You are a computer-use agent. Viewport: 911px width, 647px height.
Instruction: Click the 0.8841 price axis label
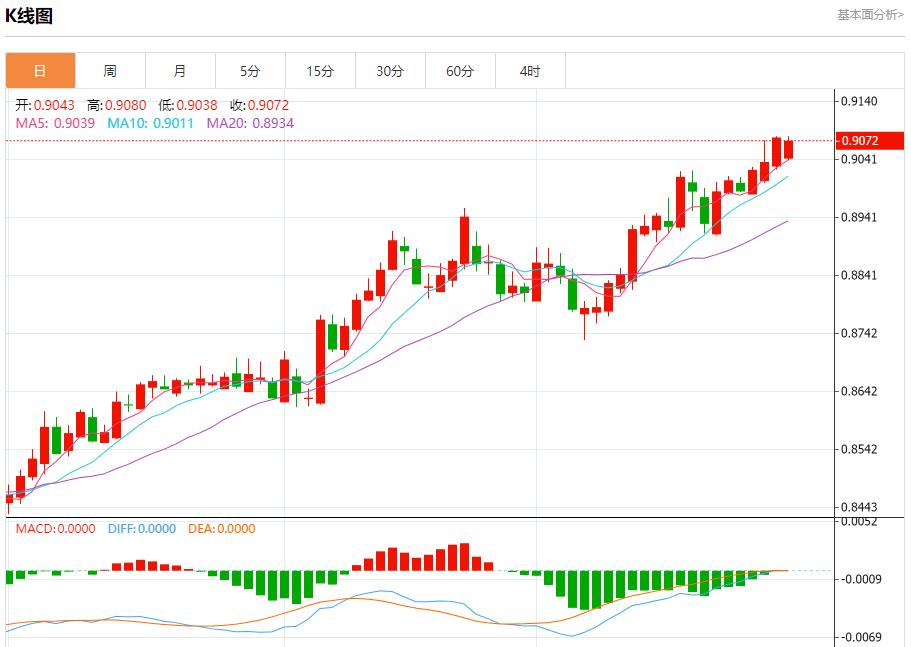tap(859, 275)
